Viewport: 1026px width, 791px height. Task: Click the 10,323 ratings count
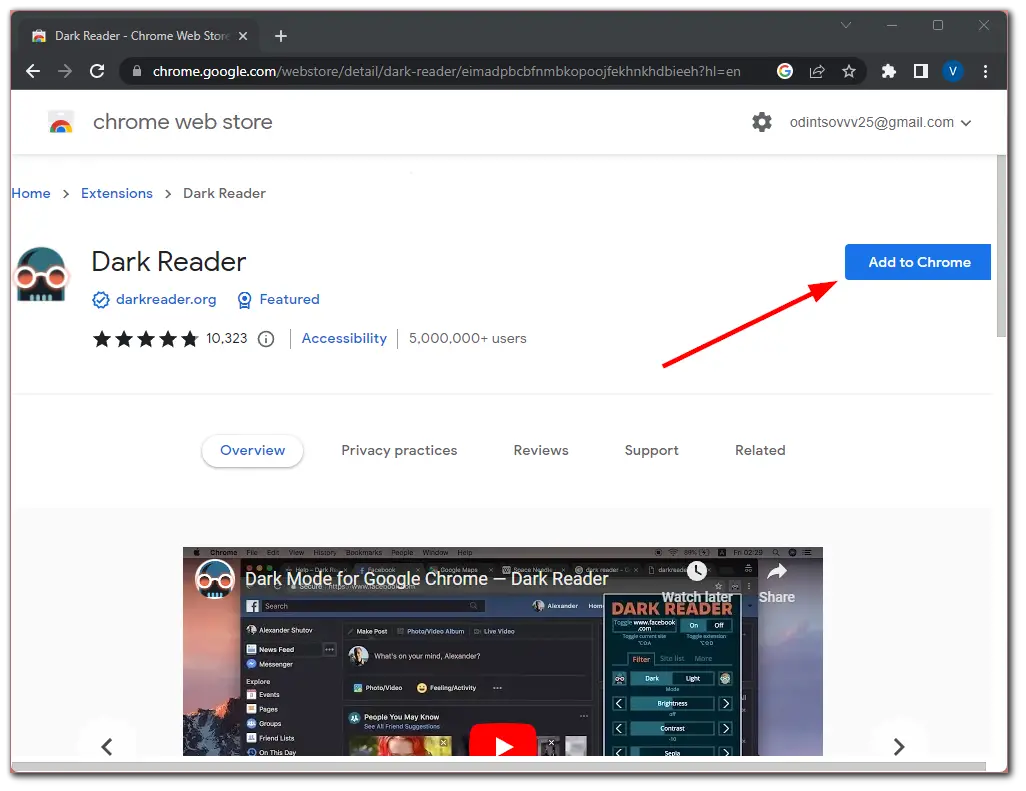tap(226, 339)
